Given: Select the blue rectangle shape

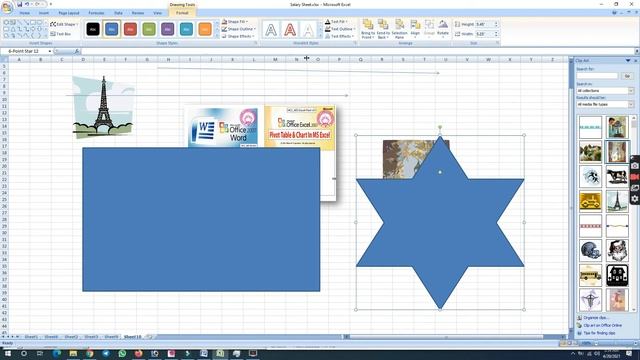Looking at the screenshot, I should pyautogui.click(x=201, y=220).
